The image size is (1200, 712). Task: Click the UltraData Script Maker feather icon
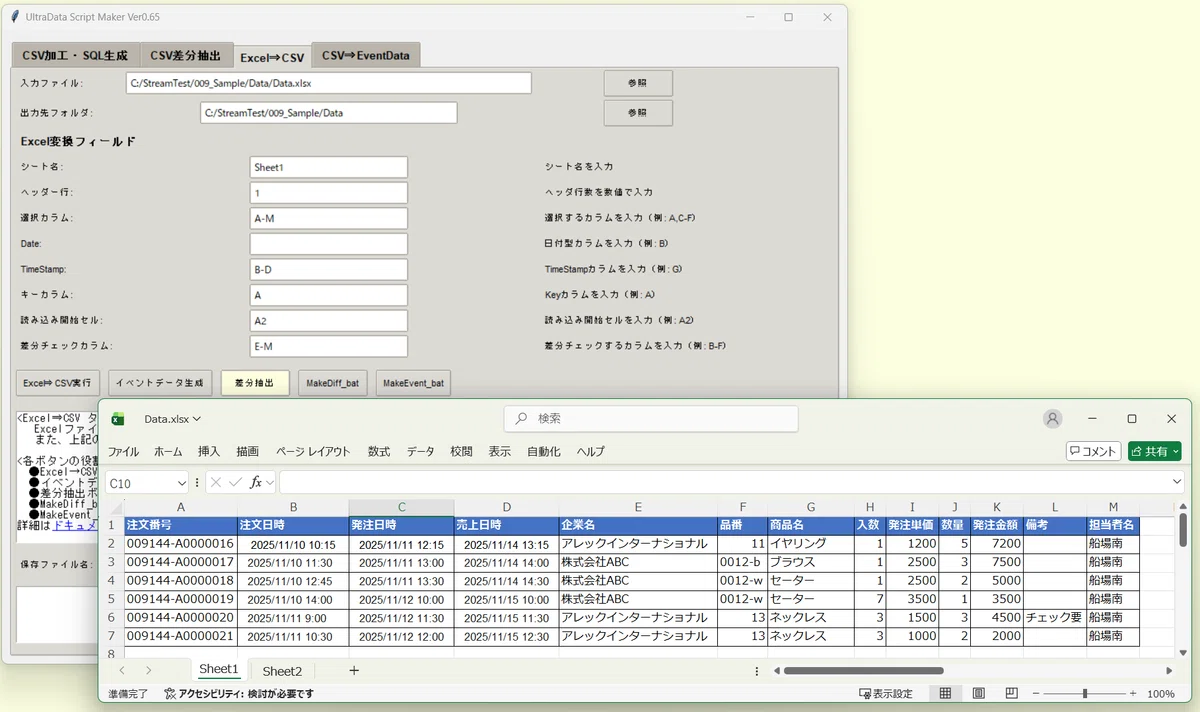14,17
